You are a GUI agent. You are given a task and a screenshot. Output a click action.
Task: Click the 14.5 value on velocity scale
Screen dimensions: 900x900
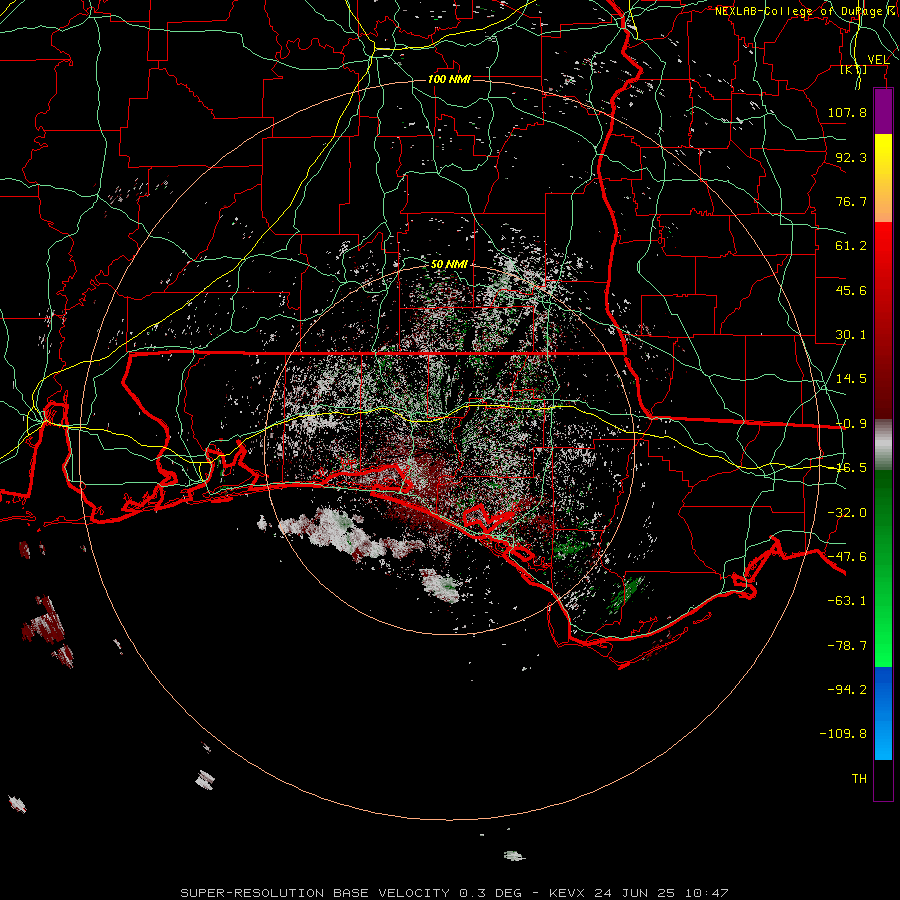[851, 379]
